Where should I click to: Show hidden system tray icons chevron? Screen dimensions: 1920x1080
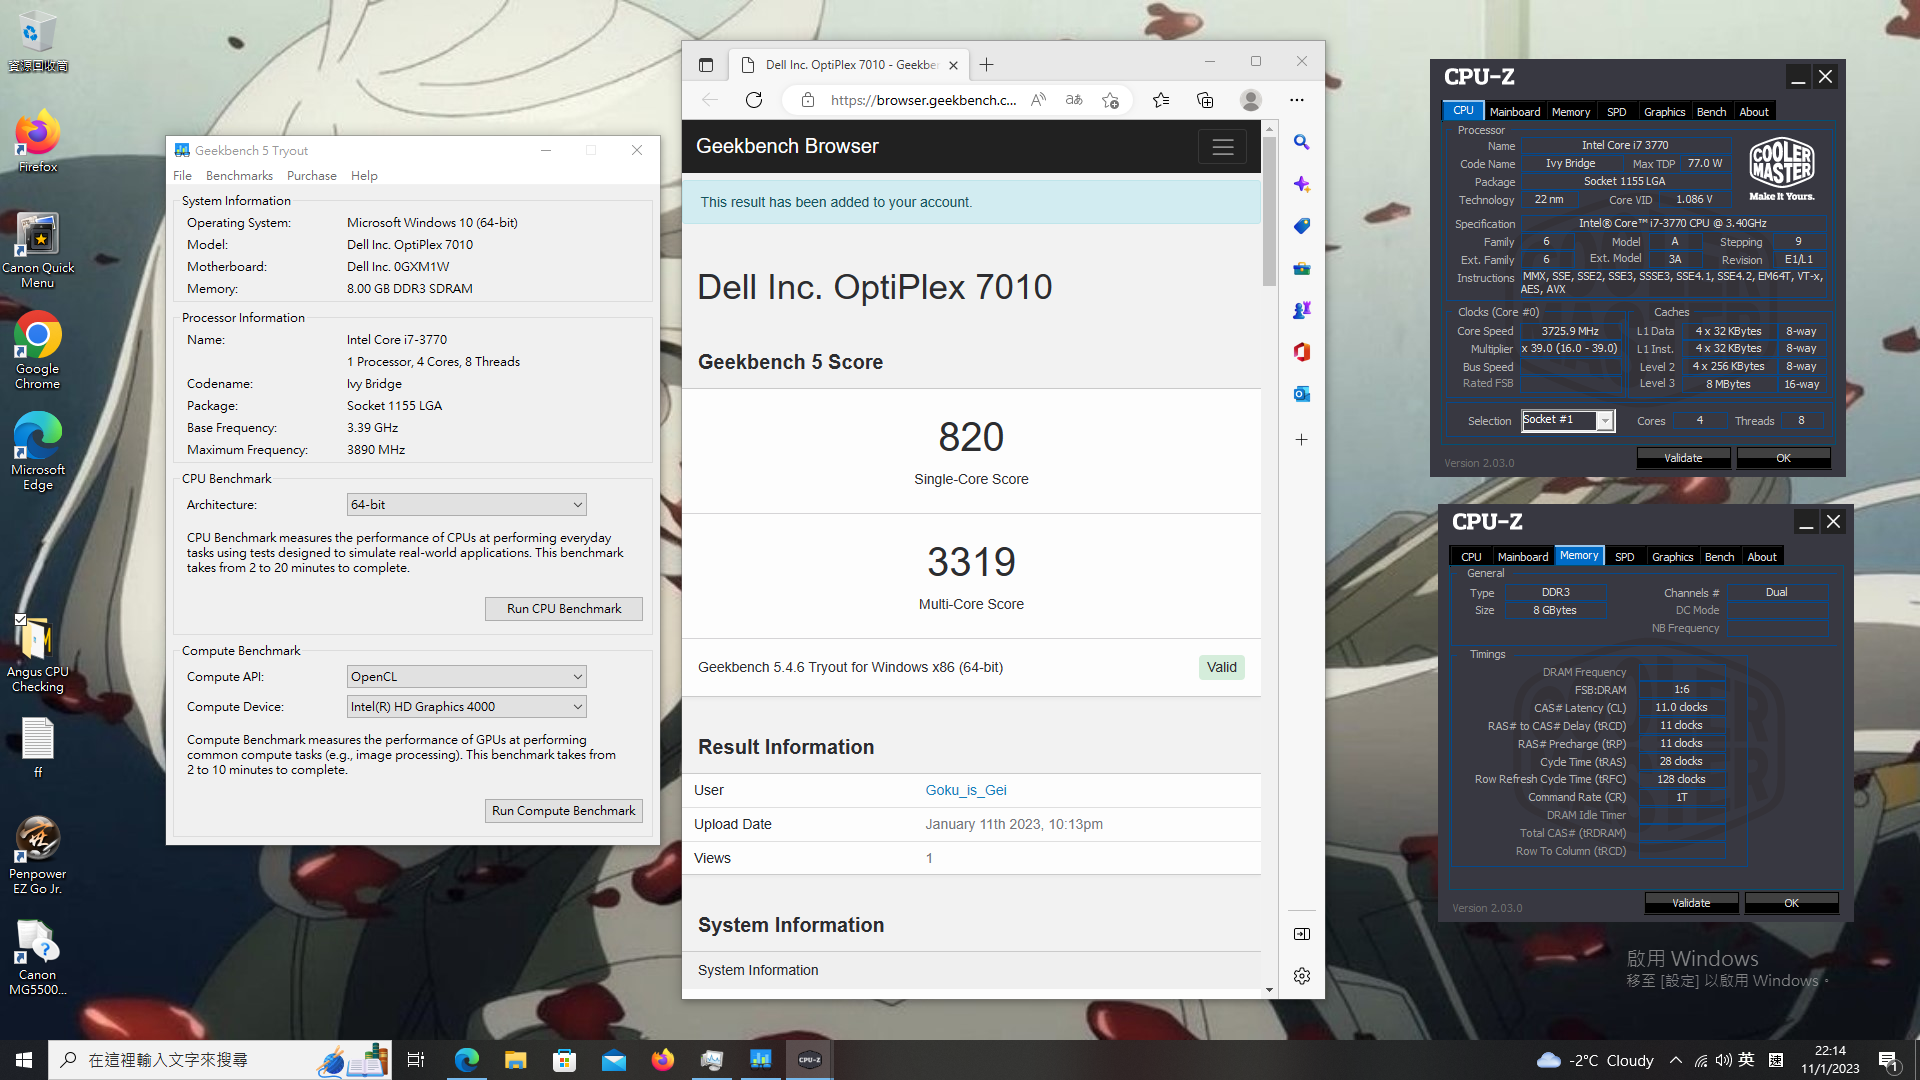tap(1676, 1060)
